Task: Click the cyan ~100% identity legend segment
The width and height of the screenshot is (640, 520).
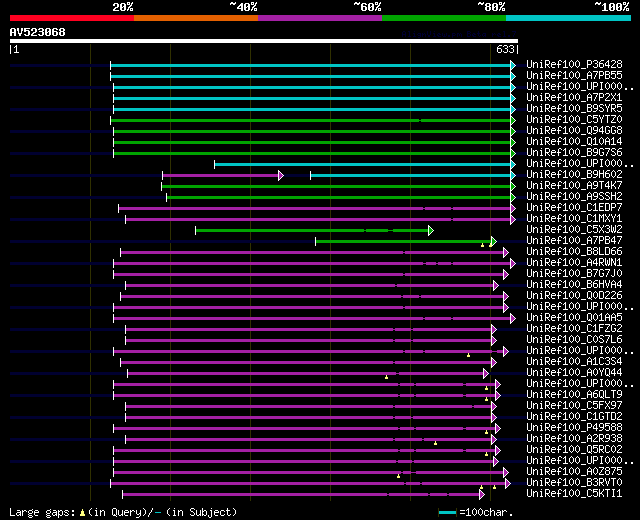Action: coord(568,18)
